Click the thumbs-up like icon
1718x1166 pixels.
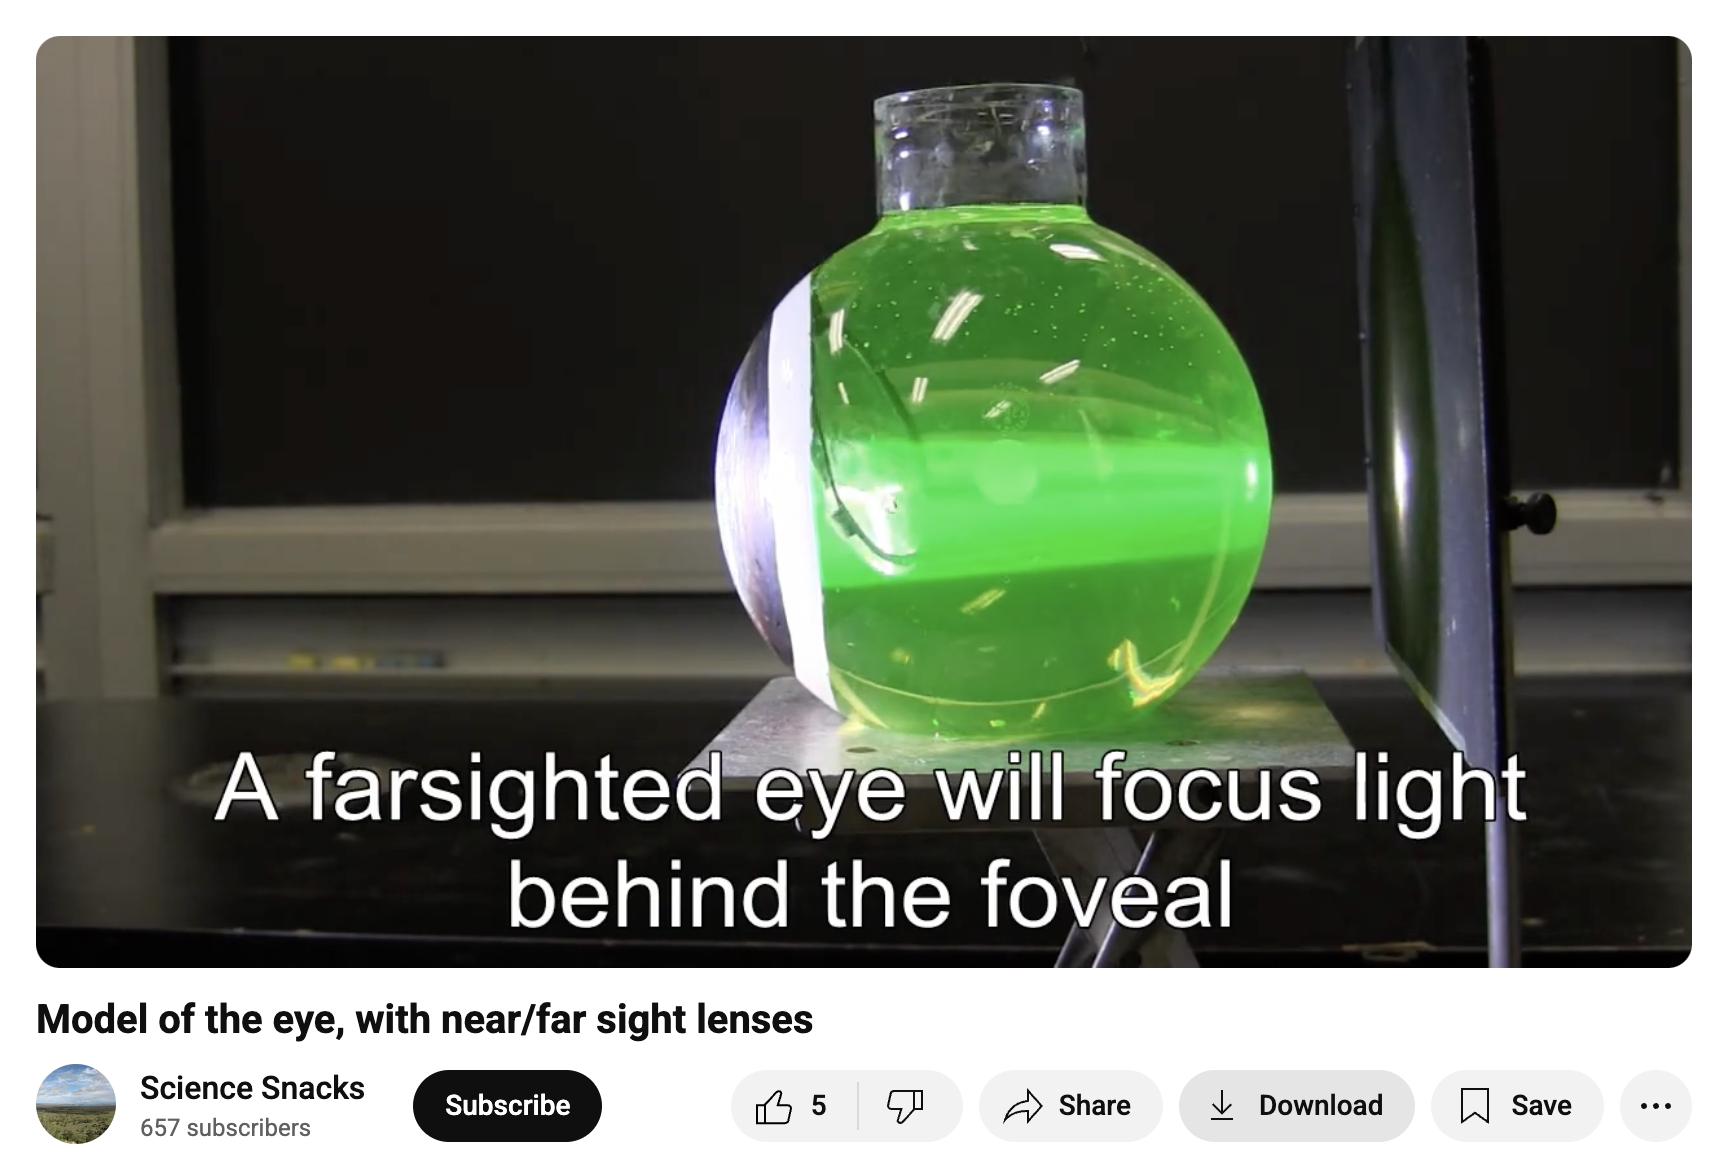773,1106
